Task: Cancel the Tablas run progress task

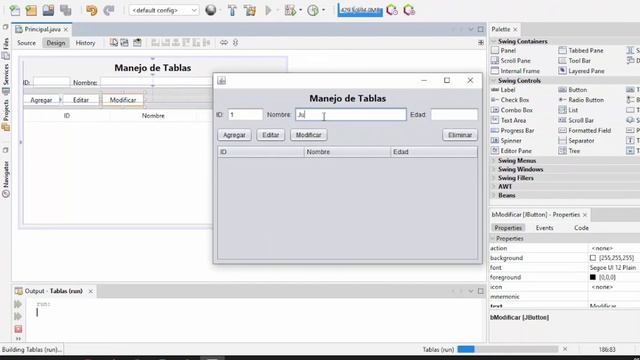Action: coord(565,349)
